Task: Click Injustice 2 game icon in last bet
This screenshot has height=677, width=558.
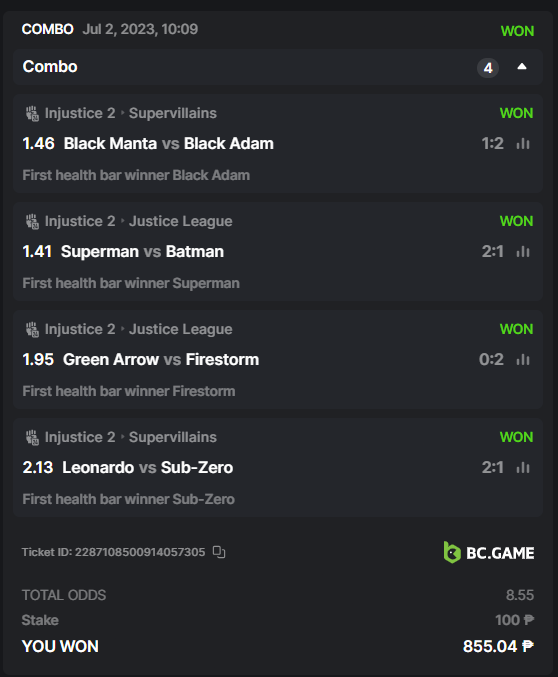Action: point(32,437)
